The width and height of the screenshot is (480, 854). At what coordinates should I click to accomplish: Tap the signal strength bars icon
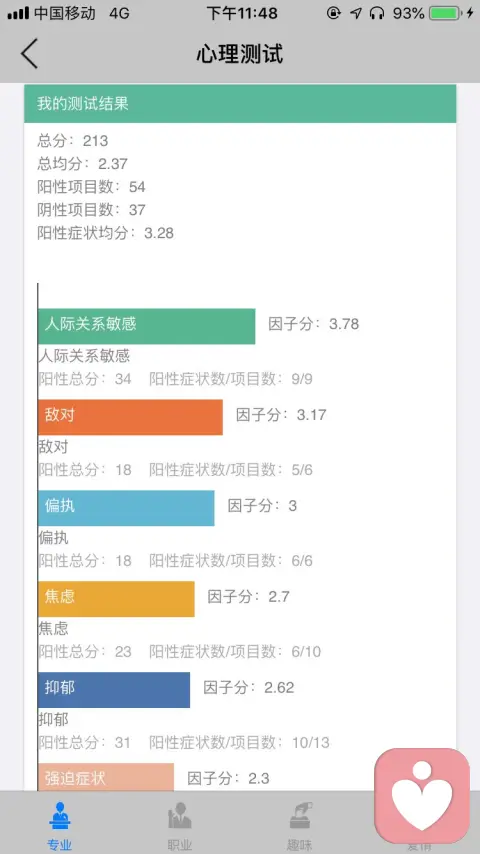pos(18,14)
